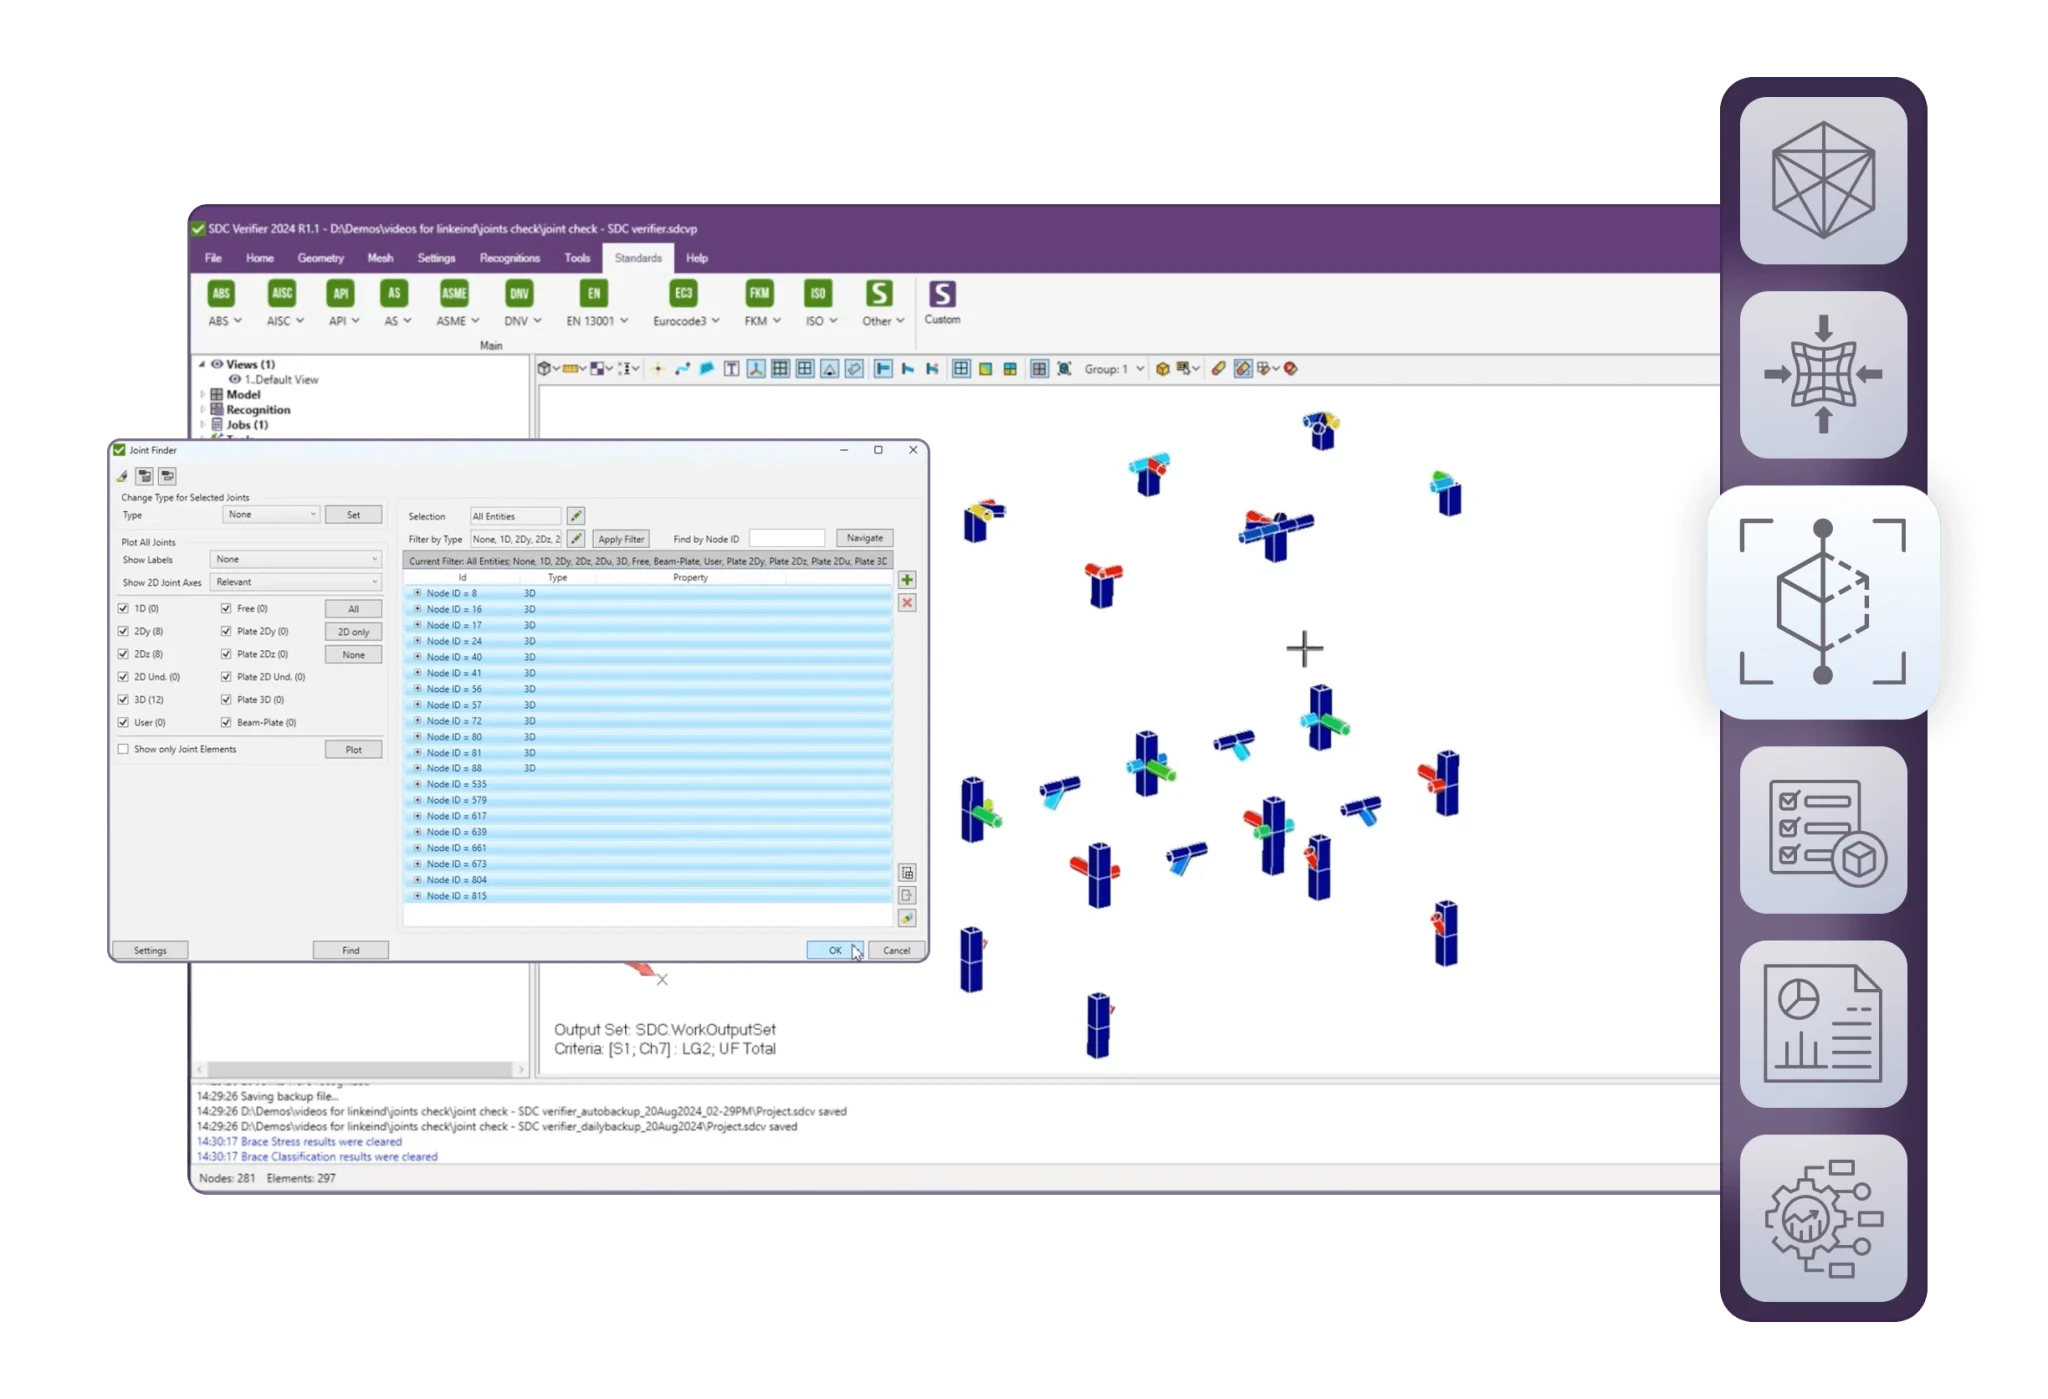Click the Eurocode3 EC3 icon
This screenshot has height=1399, width=2048.
coord(683,293)
